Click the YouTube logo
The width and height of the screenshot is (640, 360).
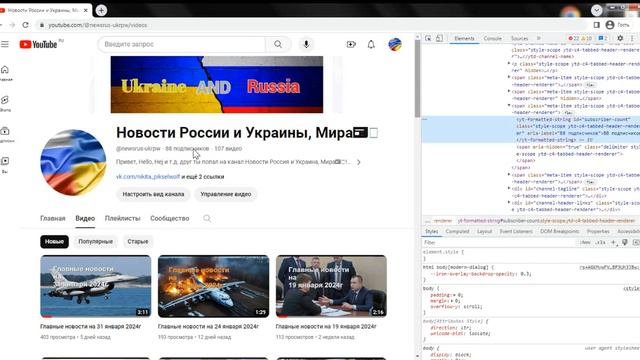click(39, 44)
